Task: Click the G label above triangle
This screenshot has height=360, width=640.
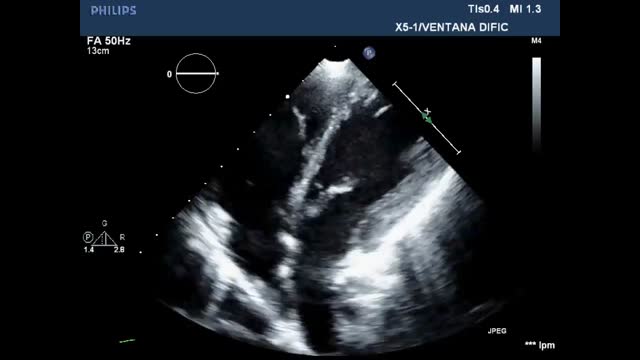Action: coord(105,223)
